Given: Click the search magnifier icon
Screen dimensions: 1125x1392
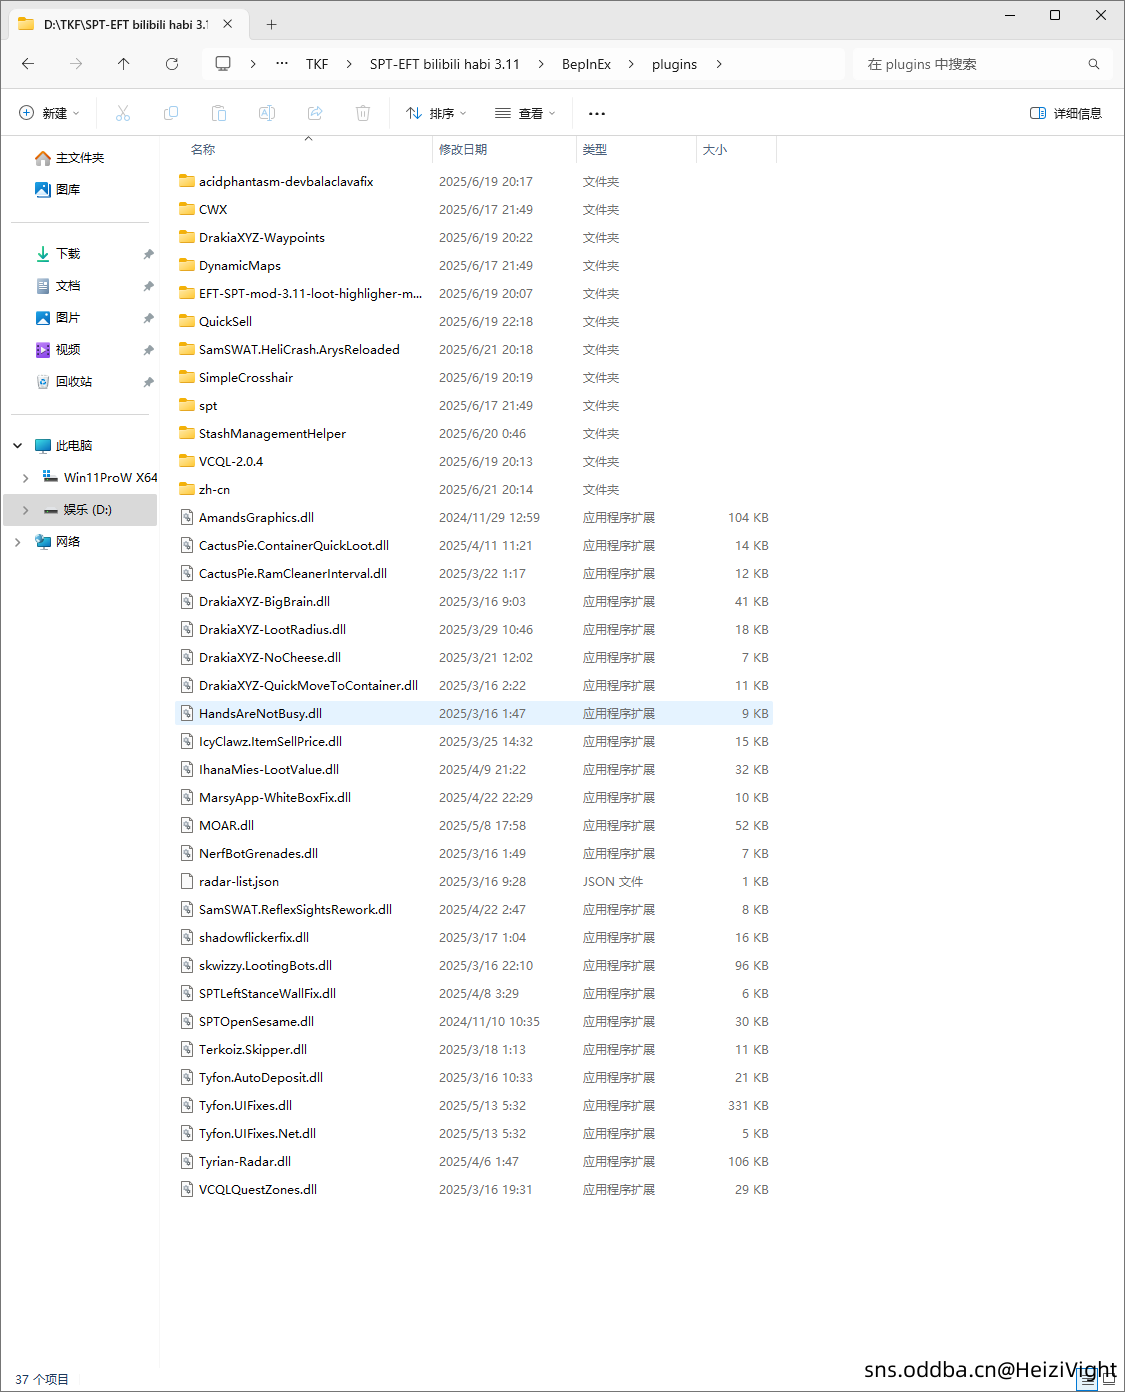Looking at the screenshot, I should click(1094, 64).
